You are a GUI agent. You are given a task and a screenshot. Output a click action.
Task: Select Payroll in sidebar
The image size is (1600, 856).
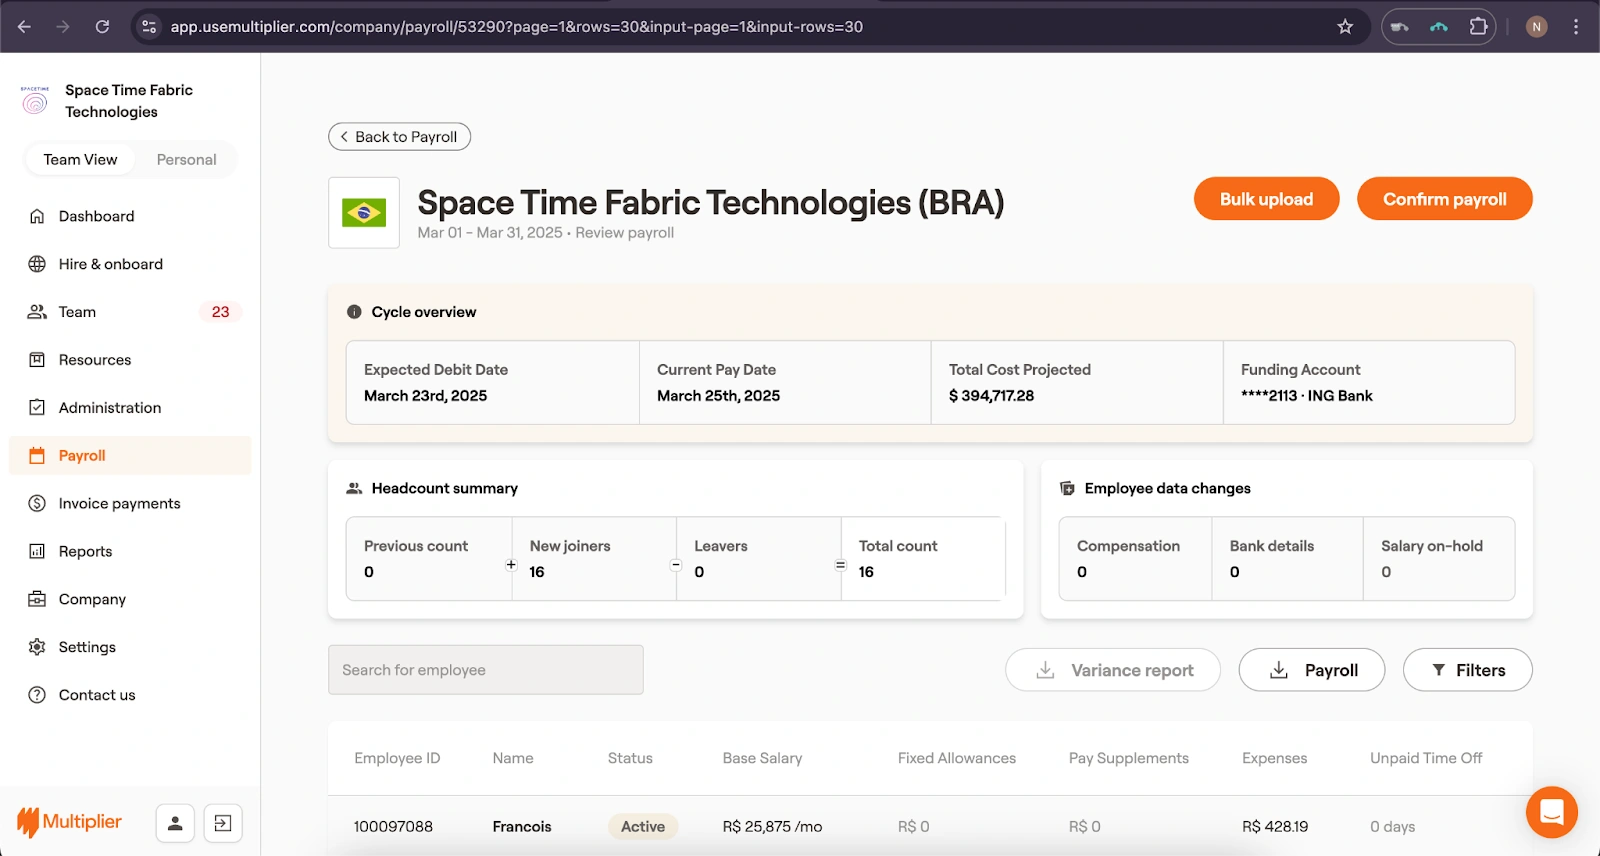(130, 456)
